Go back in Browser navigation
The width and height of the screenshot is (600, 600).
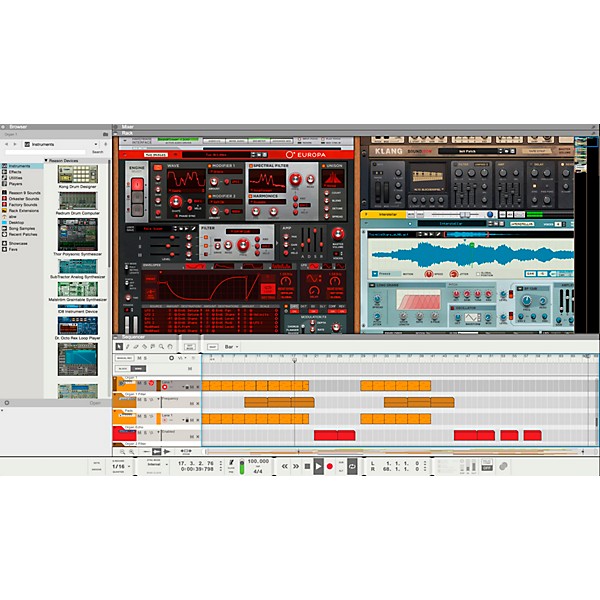(7, 144)
